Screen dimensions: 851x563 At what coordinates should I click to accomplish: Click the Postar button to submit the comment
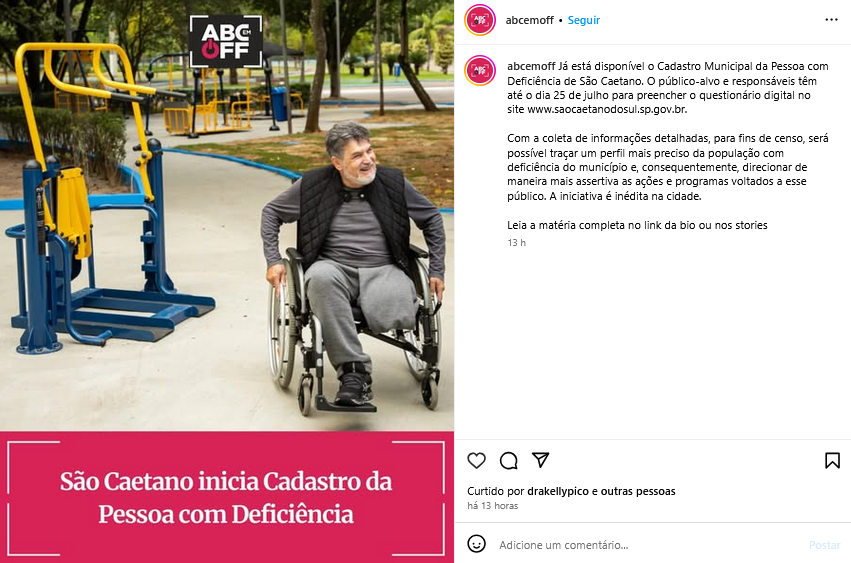click(x=824, y=545)
